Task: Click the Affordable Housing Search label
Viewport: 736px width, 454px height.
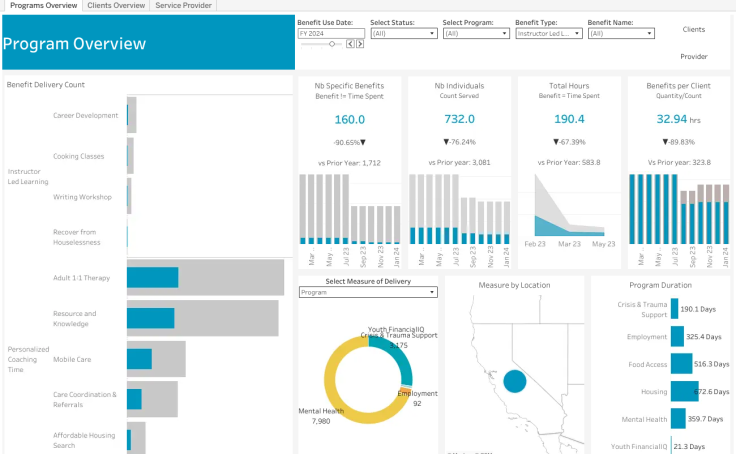Action: 84,440
